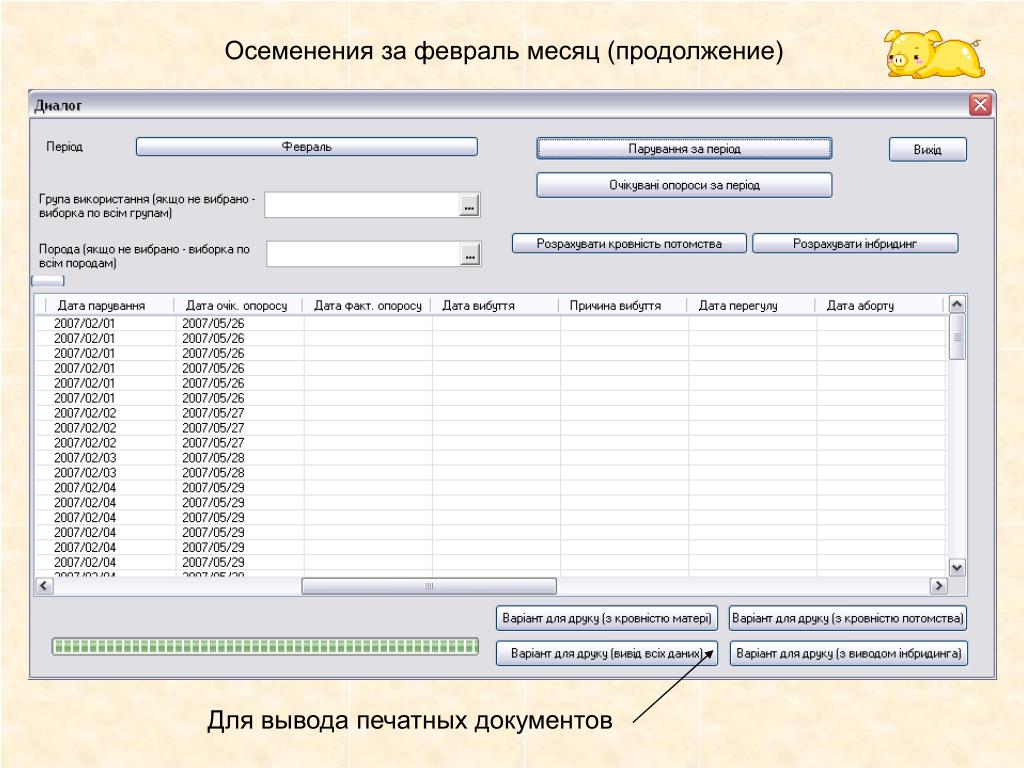Click Очікувані опороси за період button
This screenshot has width=1024, height=768.
point(684,185)
